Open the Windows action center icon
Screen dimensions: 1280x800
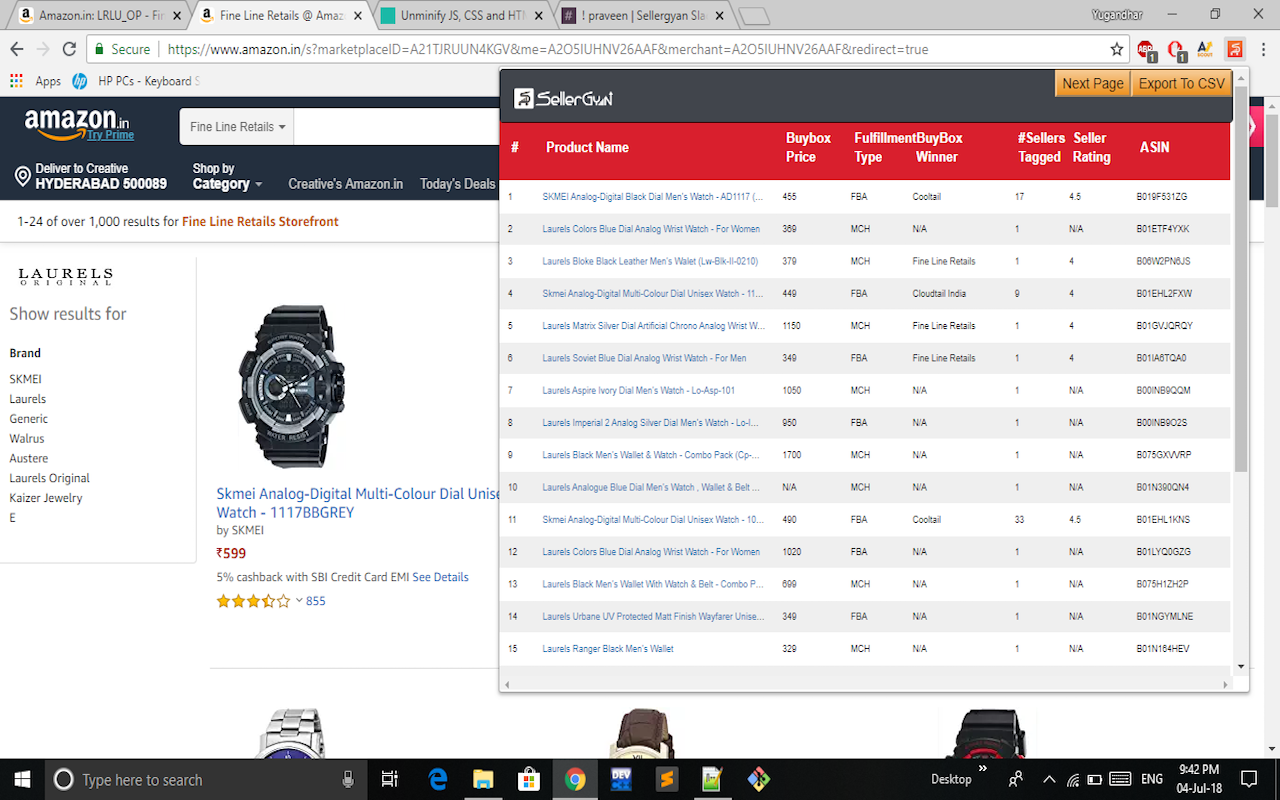tap(1248, 779)
